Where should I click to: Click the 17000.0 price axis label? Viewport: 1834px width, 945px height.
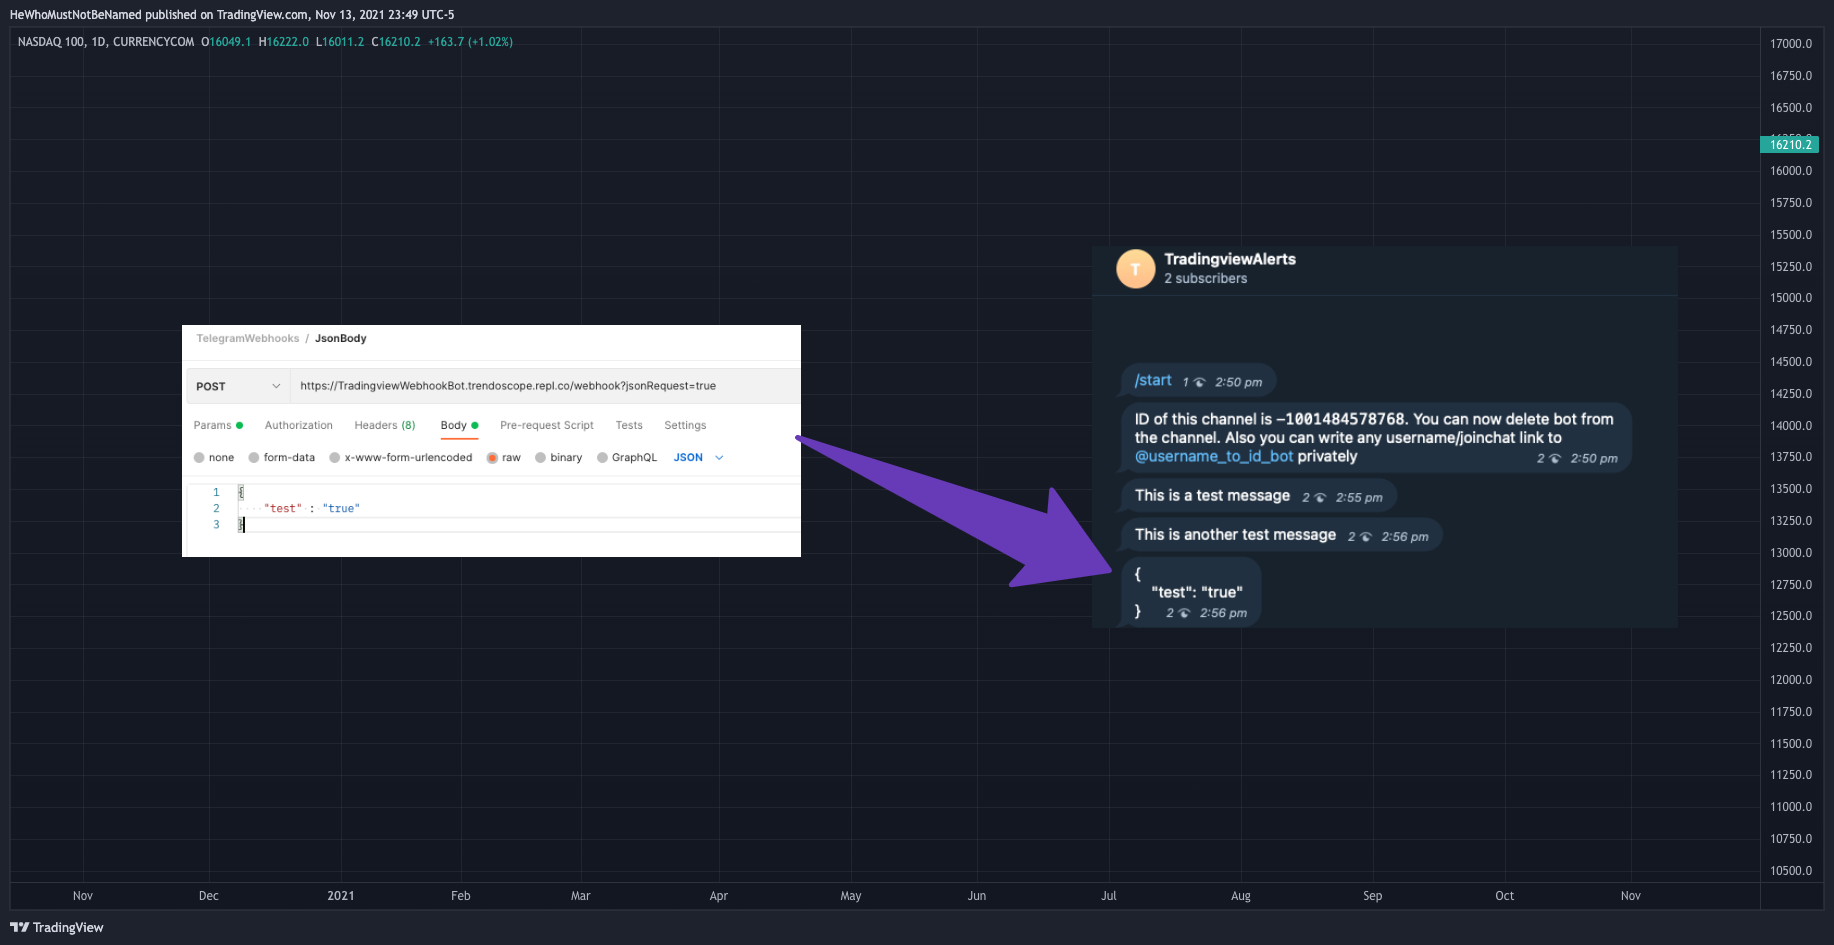point(1791,44)
